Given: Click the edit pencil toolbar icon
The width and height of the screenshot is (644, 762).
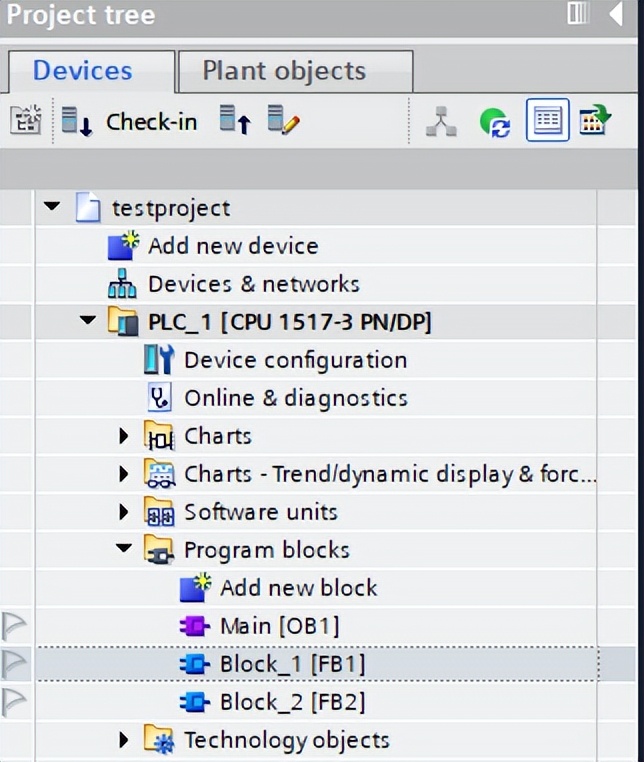Looking at the screenshot, I should click(283, 122).
